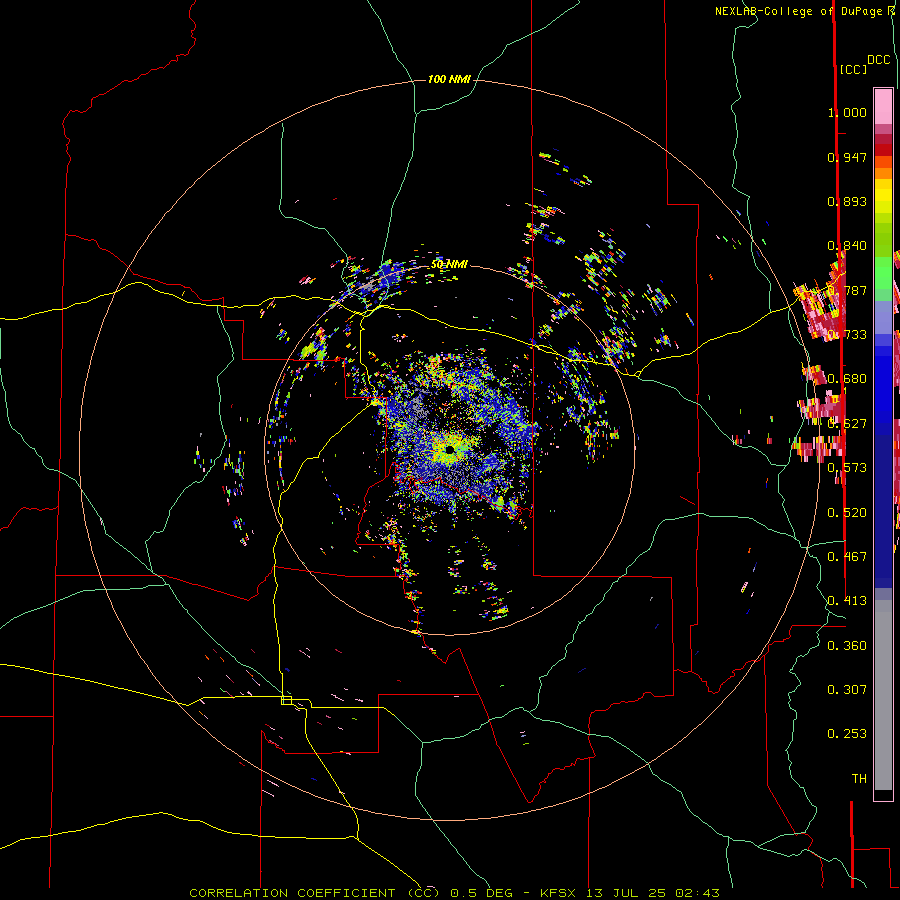Screen dimensions: 900x900
Task: Pick the light pink swatch at color bar top
Action: click(883, 106)
